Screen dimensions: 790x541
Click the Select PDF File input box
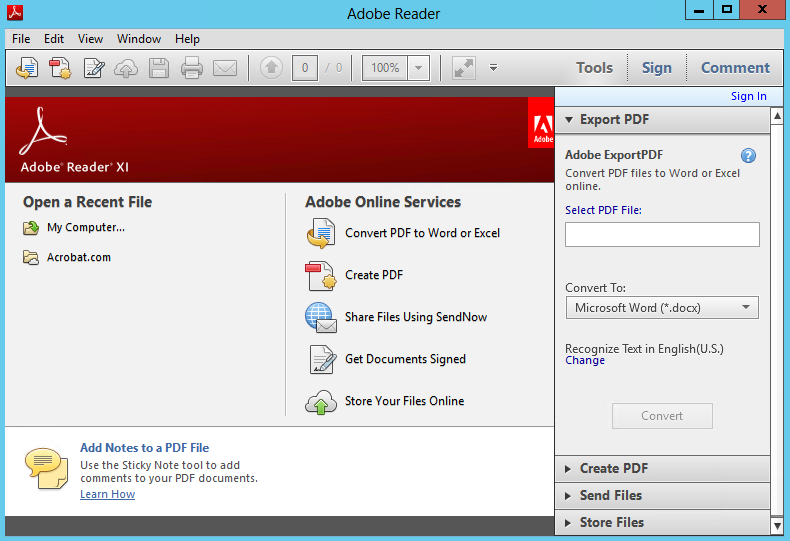(662, 235)
